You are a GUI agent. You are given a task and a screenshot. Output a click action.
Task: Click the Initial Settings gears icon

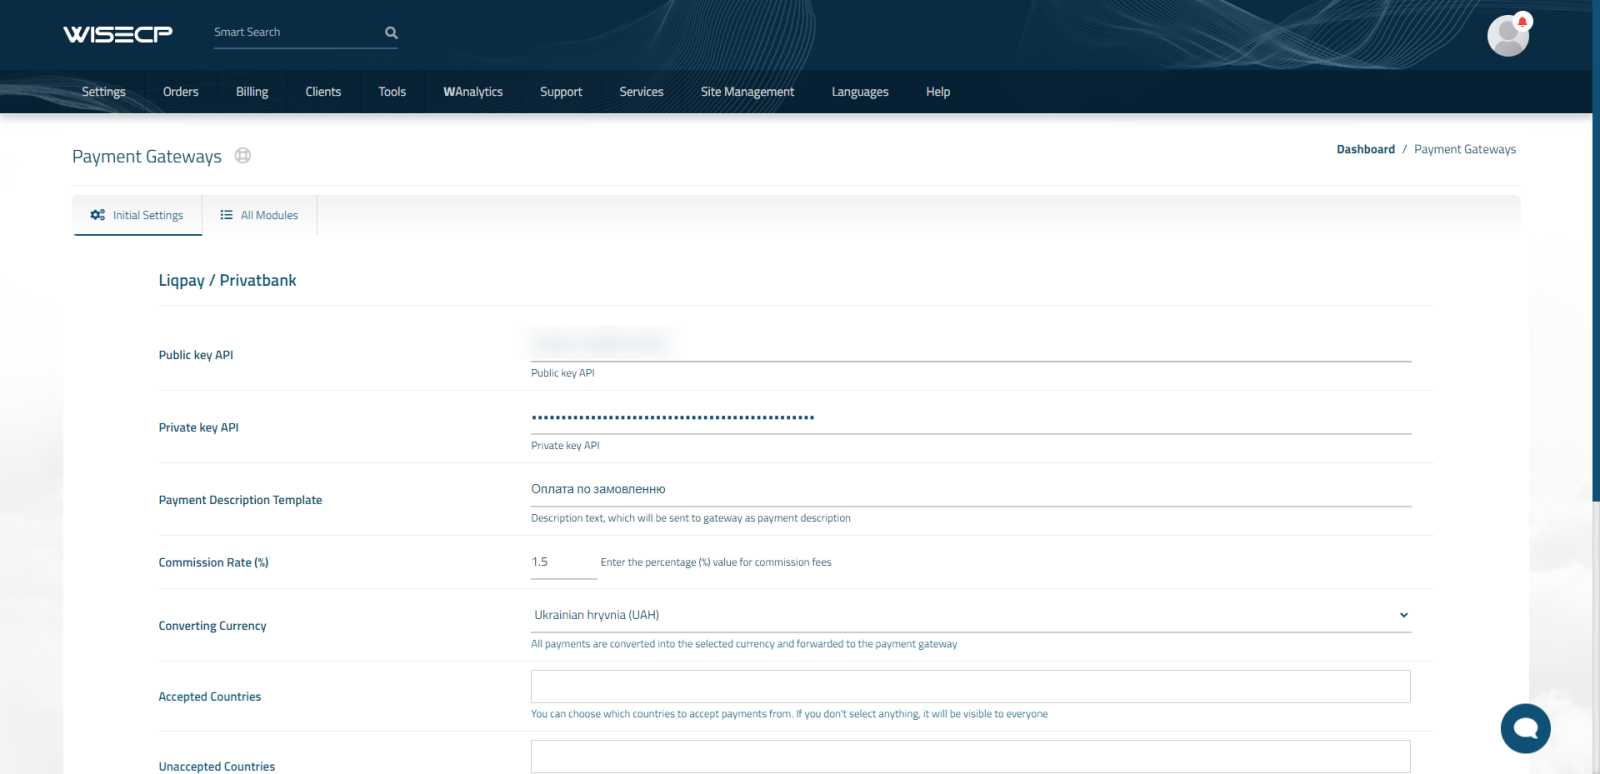(x=98, y=215)
